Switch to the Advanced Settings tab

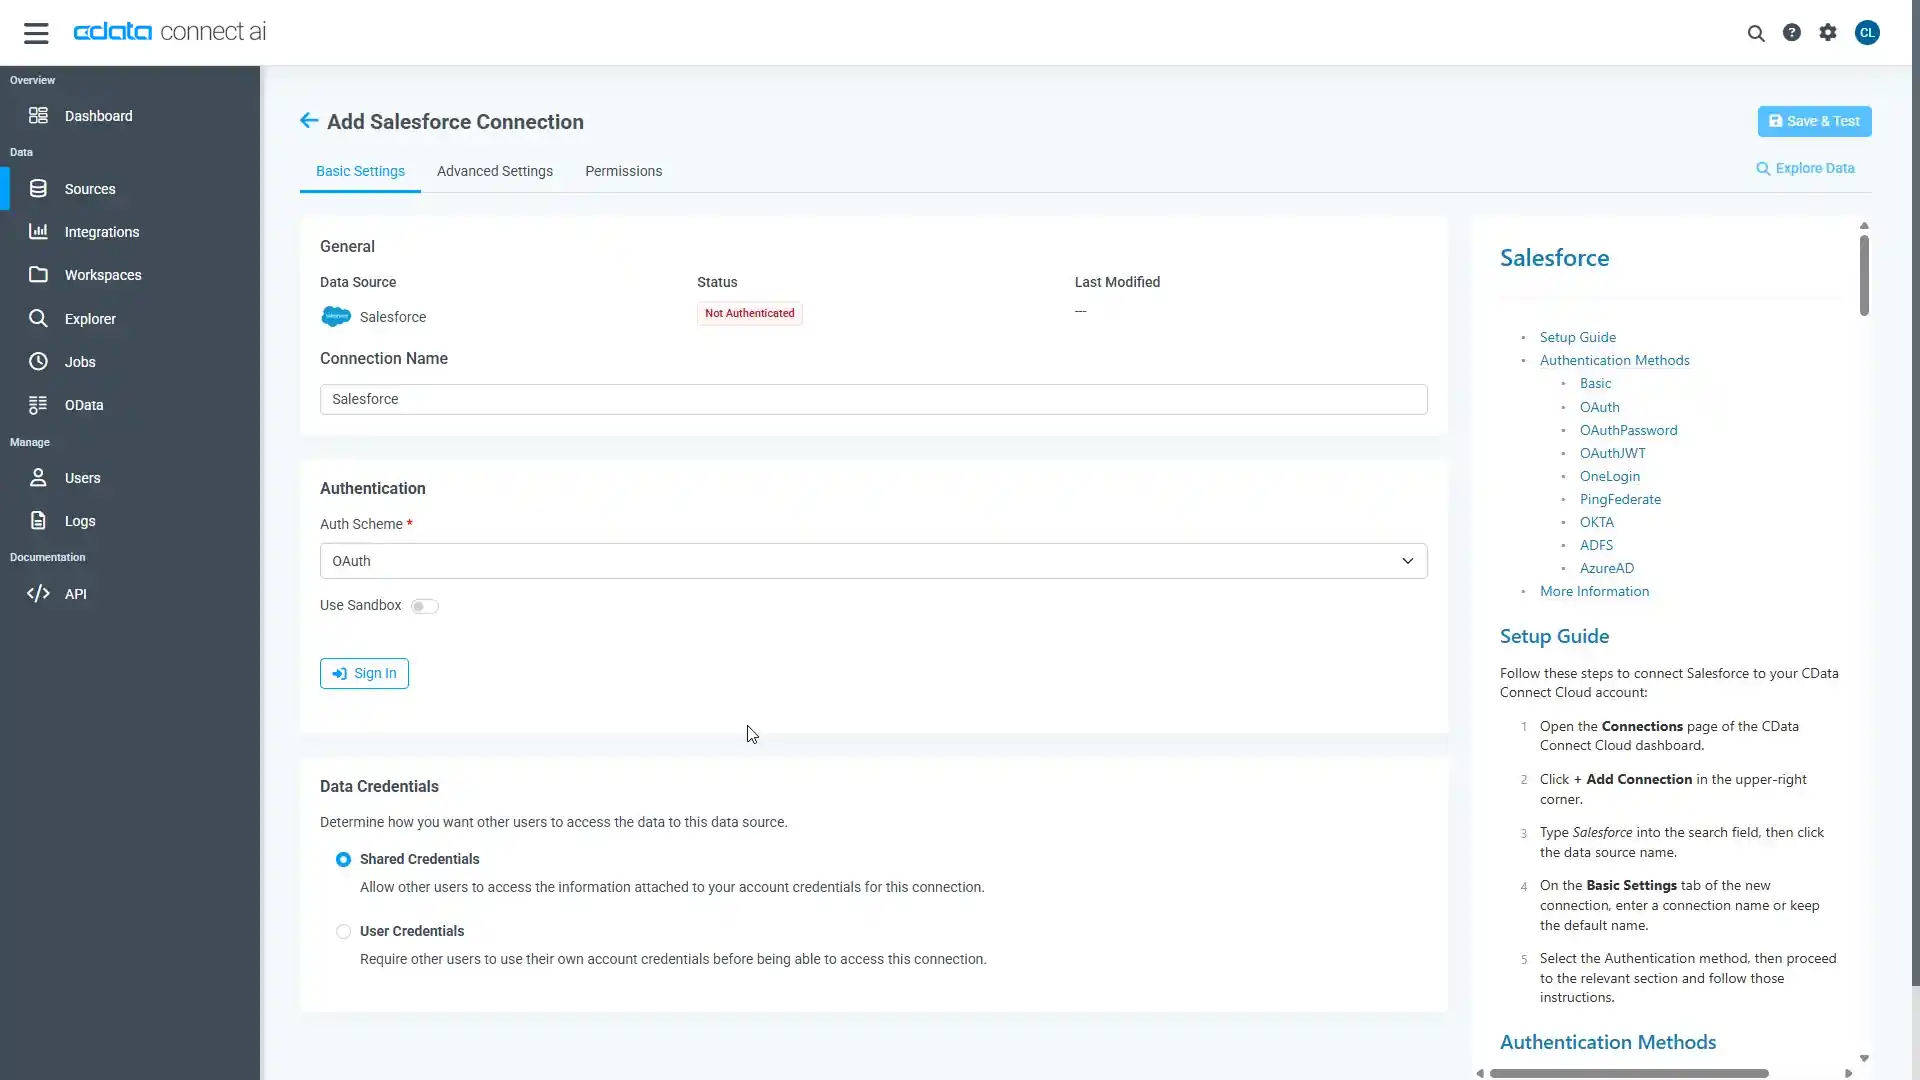(x=495, y=171)
